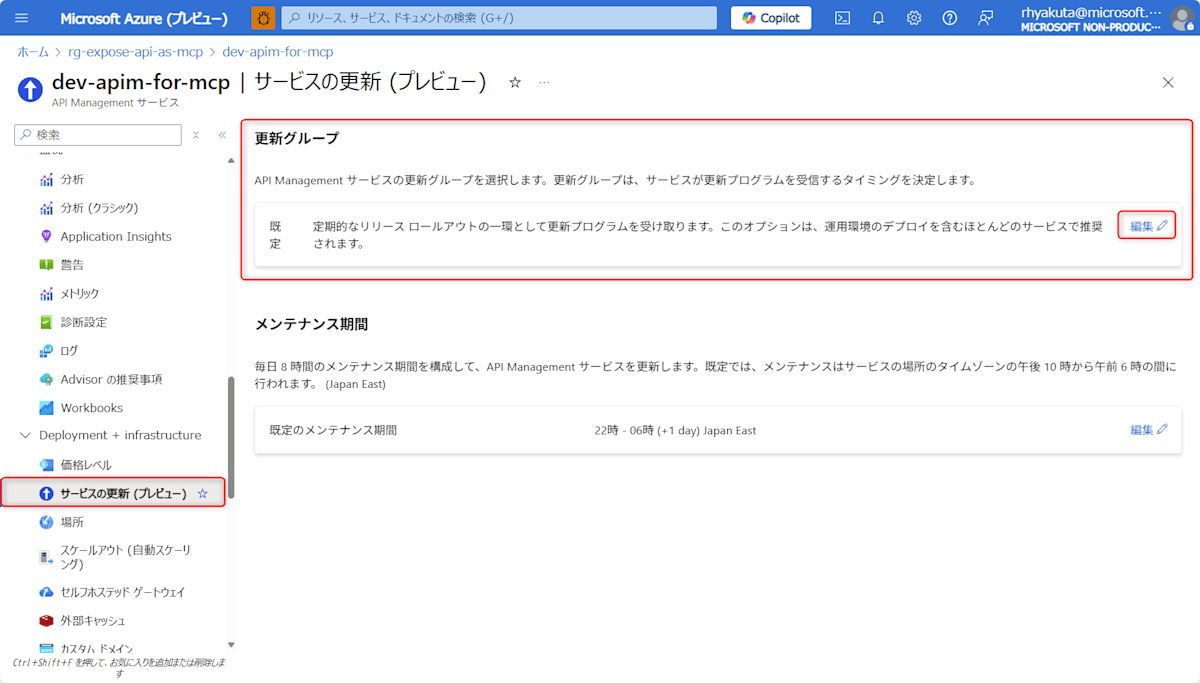Click the 外部キャッシュ red icon
The width and height of the screenshot is (1200, 683).
pos(46,621)
